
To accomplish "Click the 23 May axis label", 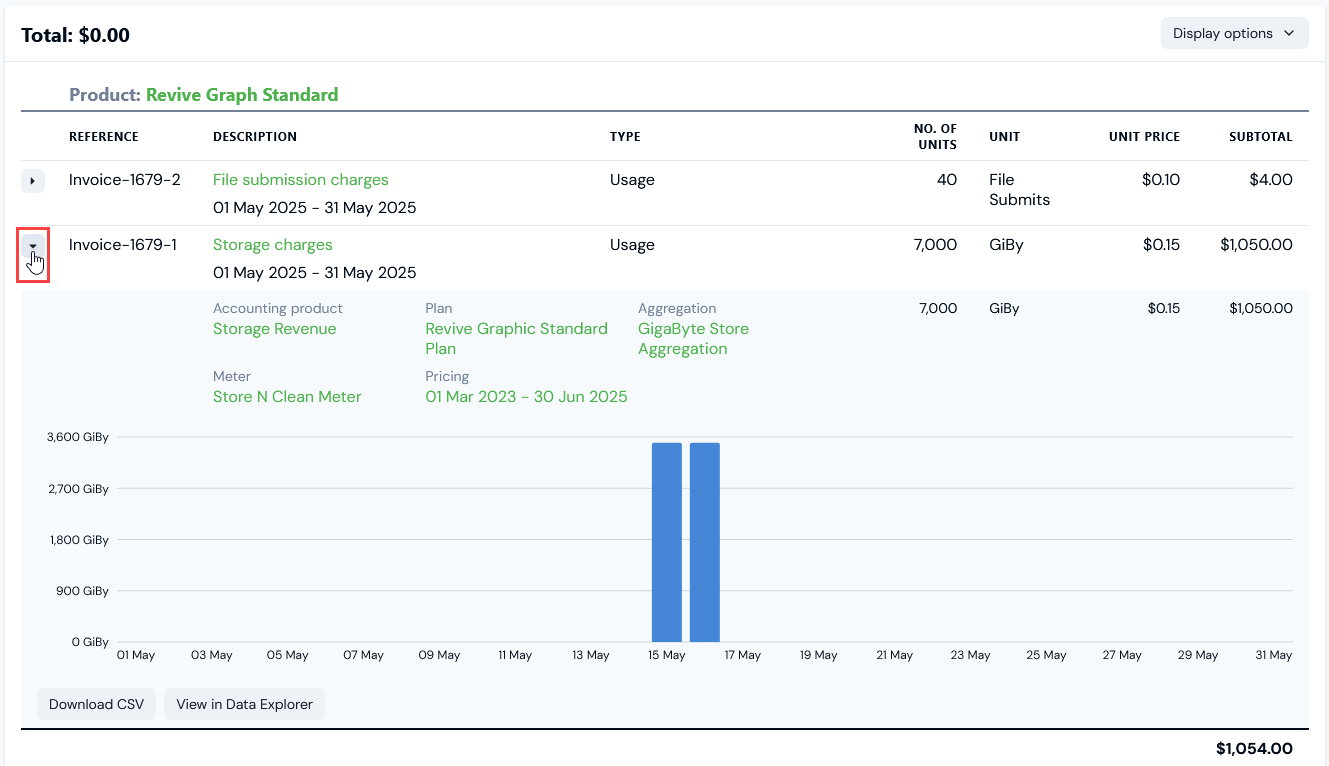I will pyautogui.click(x=970, y=655).
